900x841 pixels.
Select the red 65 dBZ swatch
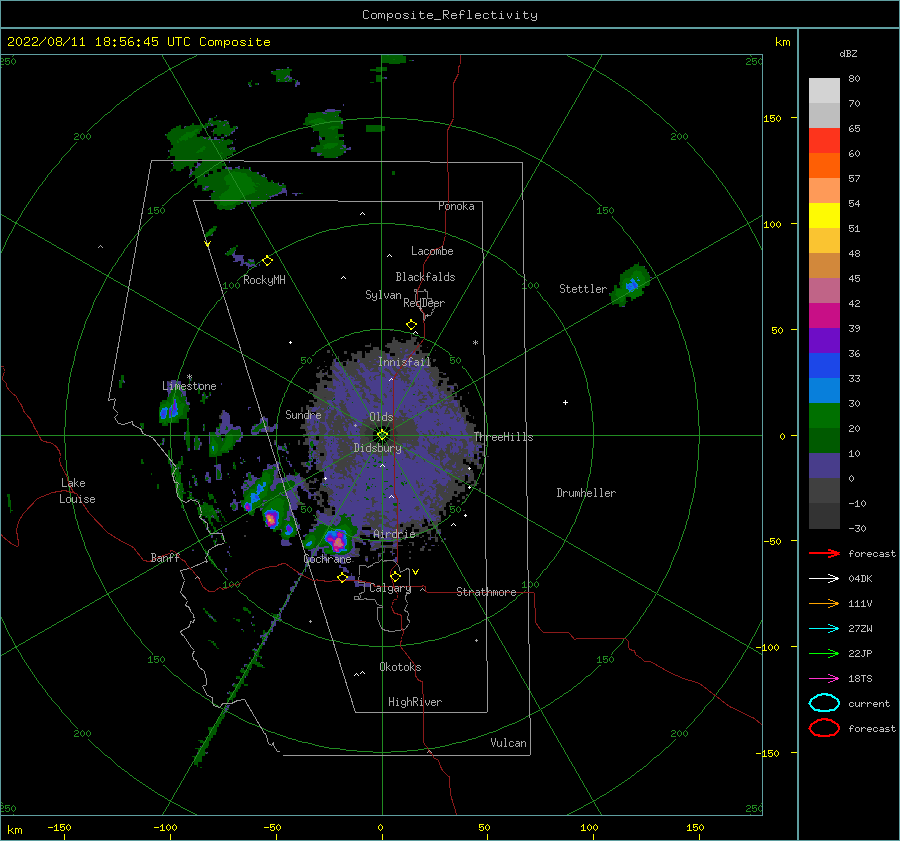pyautogui.click(x=824, y=141)
